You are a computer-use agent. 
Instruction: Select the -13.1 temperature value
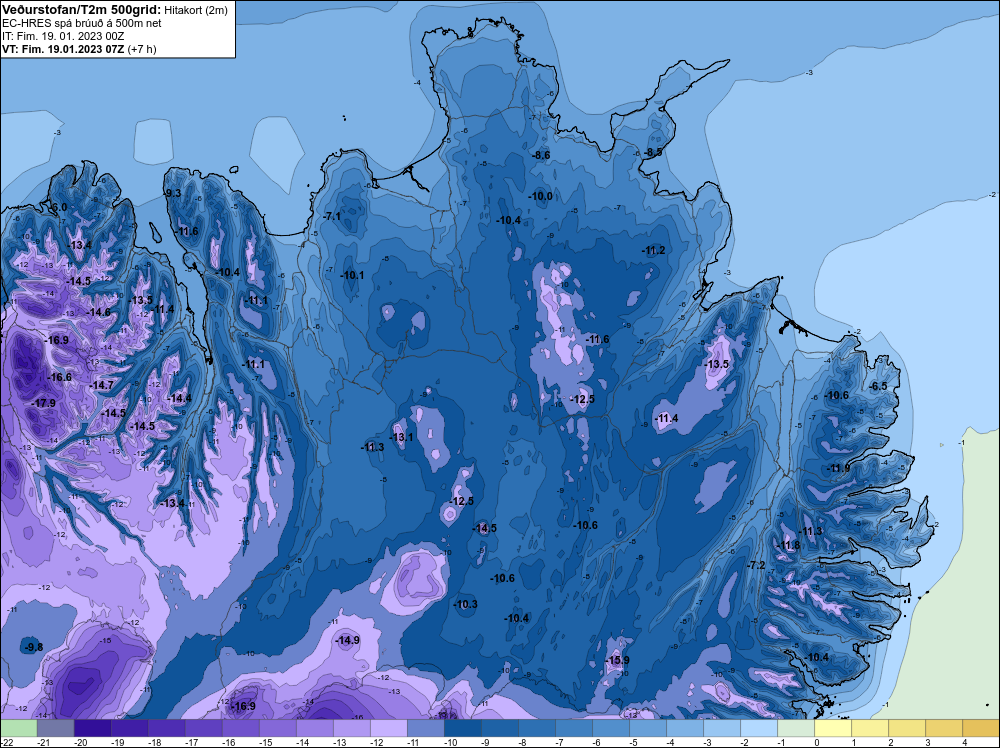402,437
